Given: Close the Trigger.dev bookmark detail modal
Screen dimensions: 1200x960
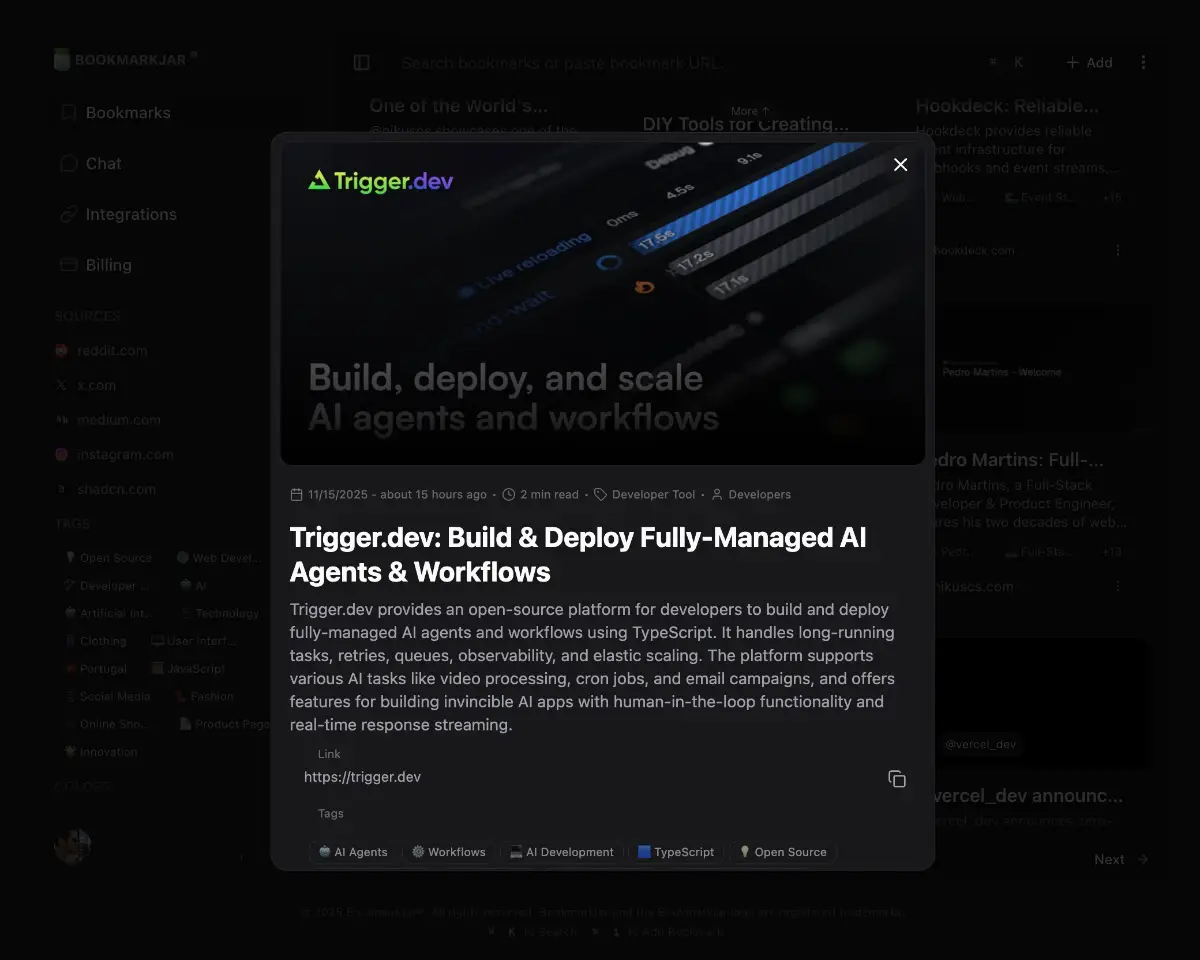Looking at the screenshot, I should point(900,165).
